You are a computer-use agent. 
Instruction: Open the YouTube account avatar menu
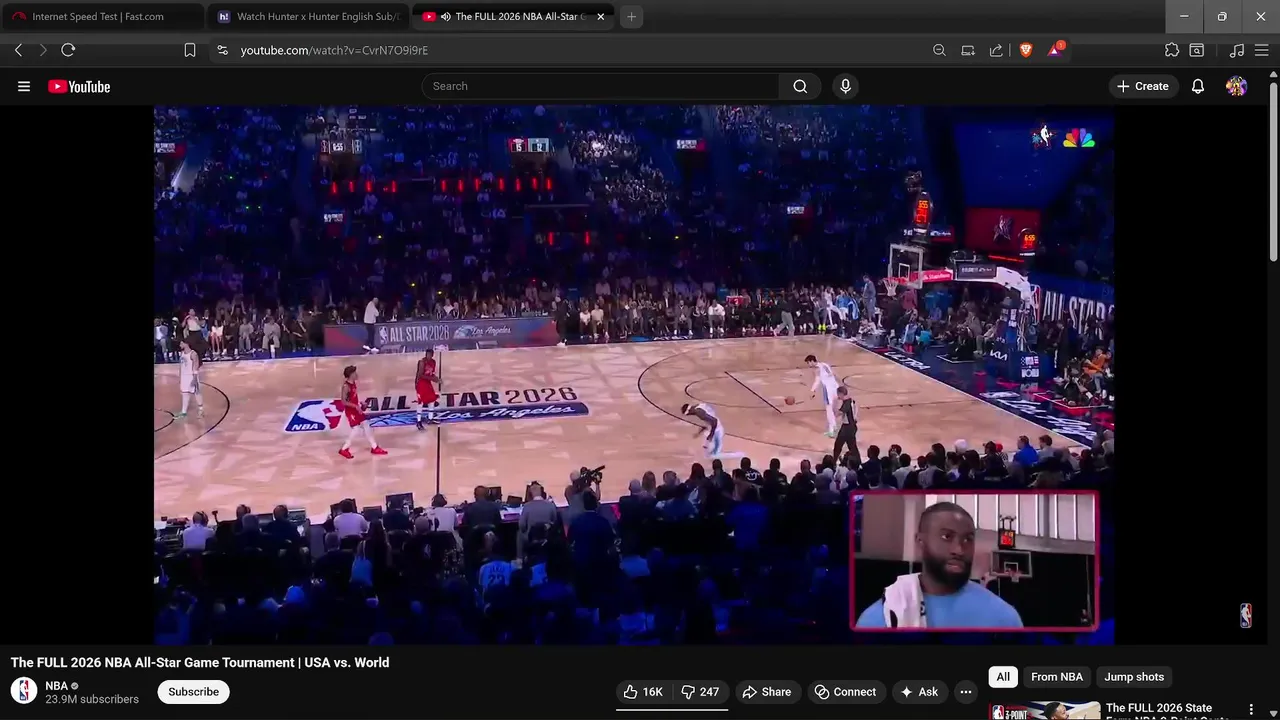pos(1236,86)
